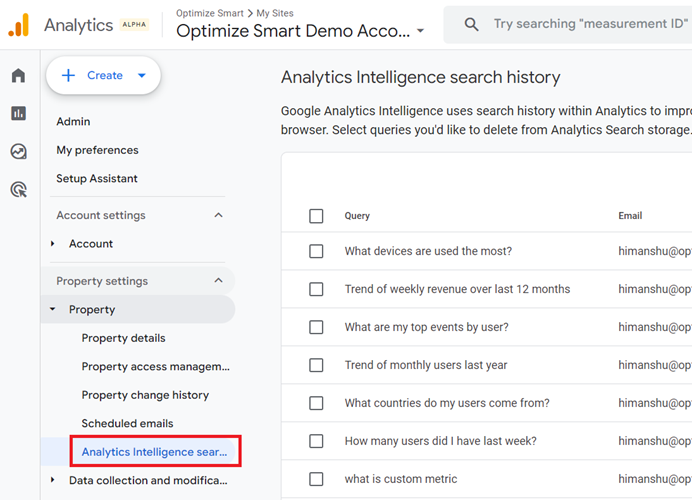Click the Property tree label

92,309
